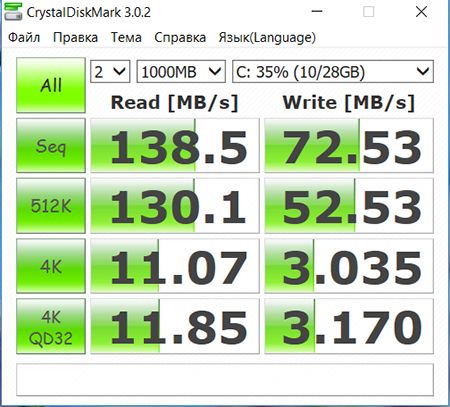Minimize the CrystalDiskMark window

coord(317,12)
